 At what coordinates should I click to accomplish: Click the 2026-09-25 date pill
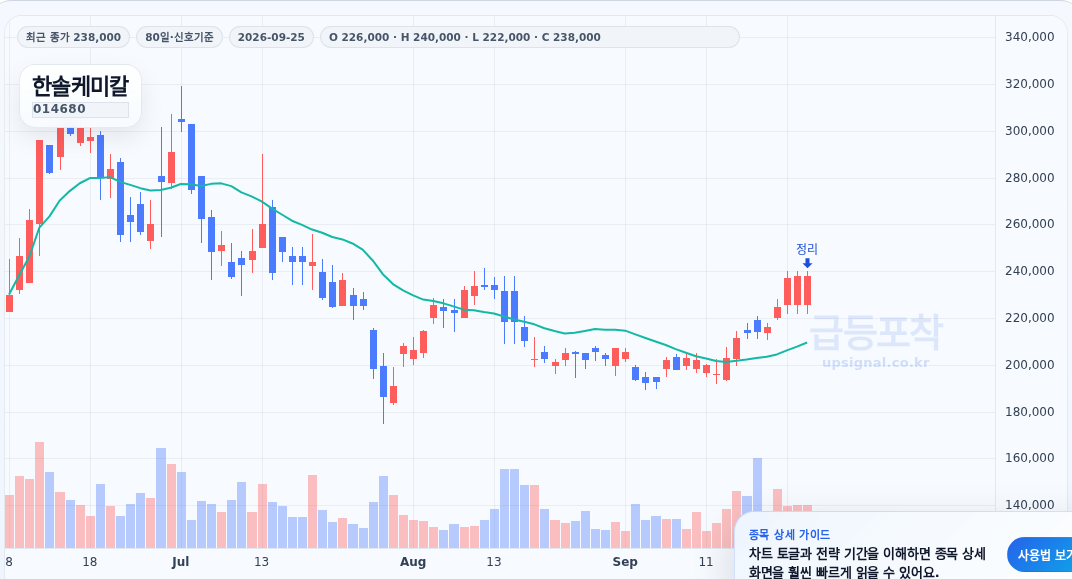271,37
